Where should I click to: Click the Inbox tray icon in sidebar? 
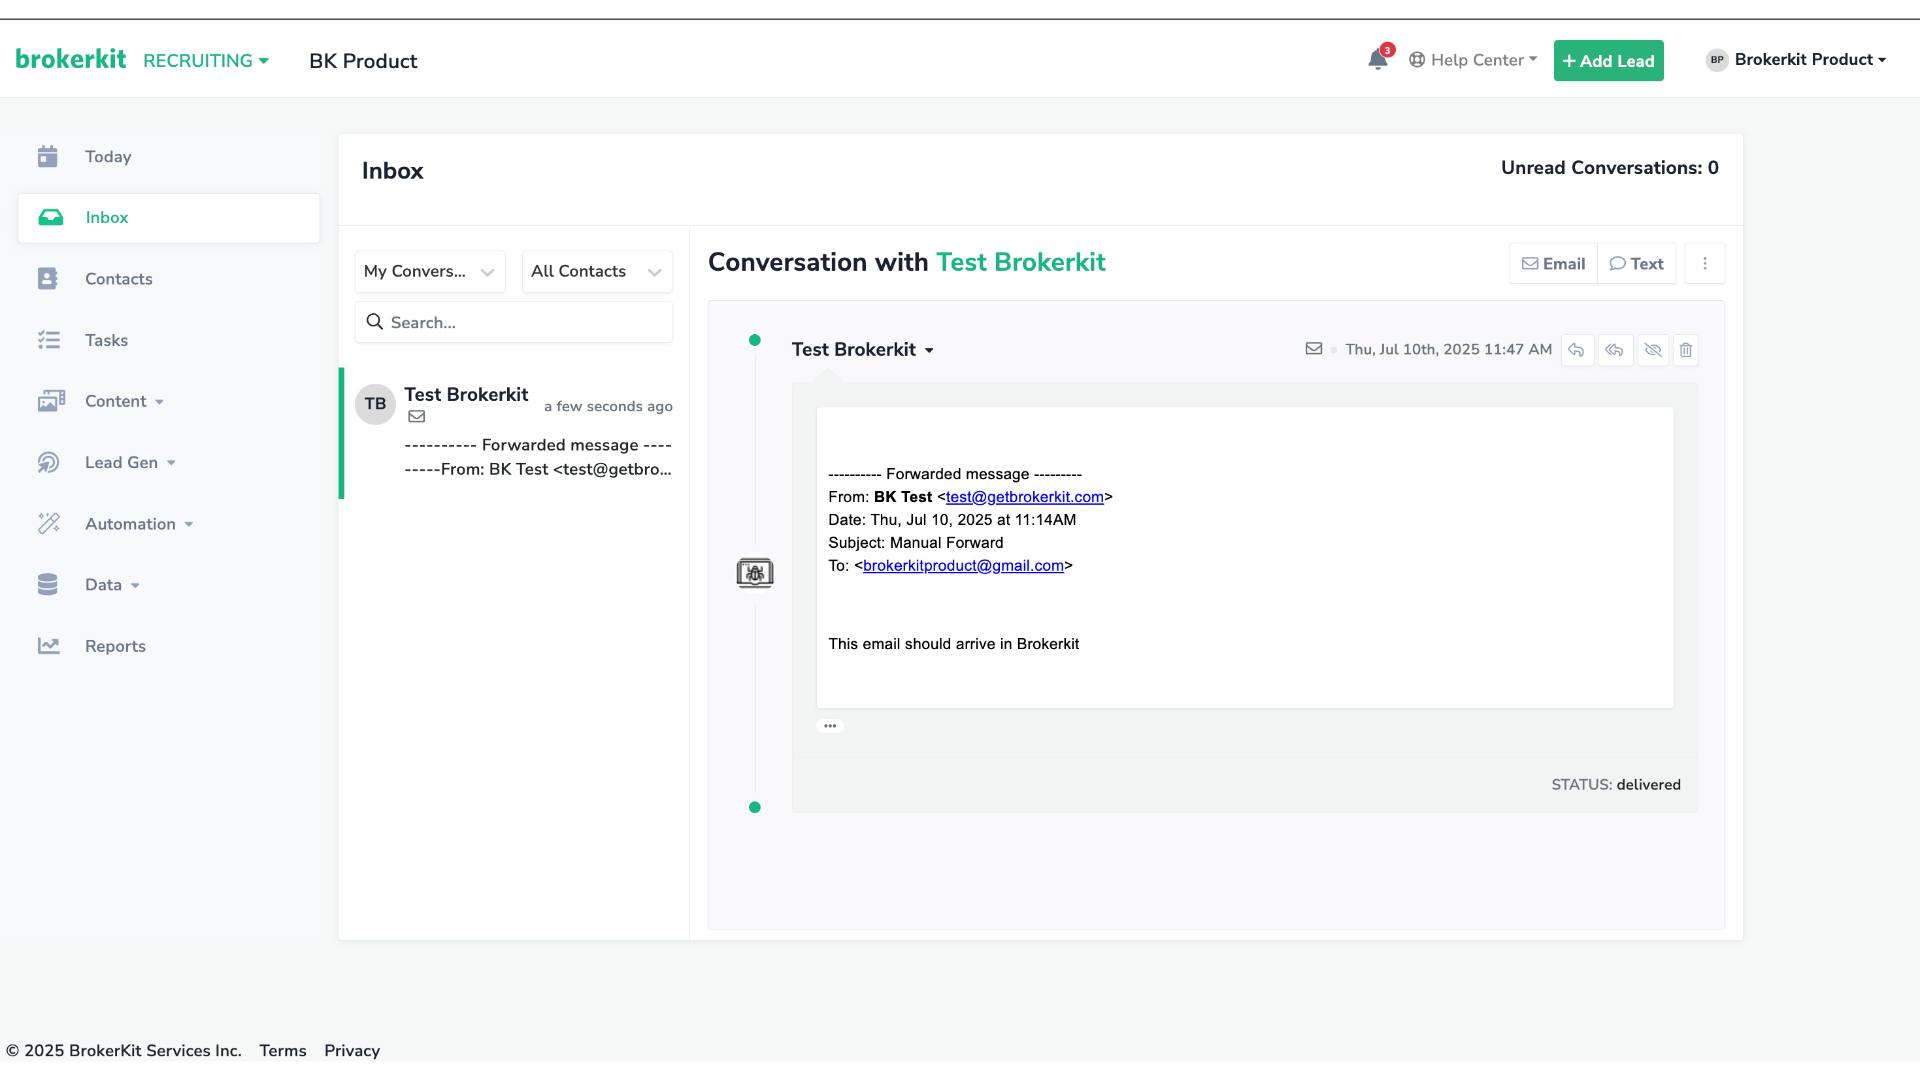pos(51,217)
